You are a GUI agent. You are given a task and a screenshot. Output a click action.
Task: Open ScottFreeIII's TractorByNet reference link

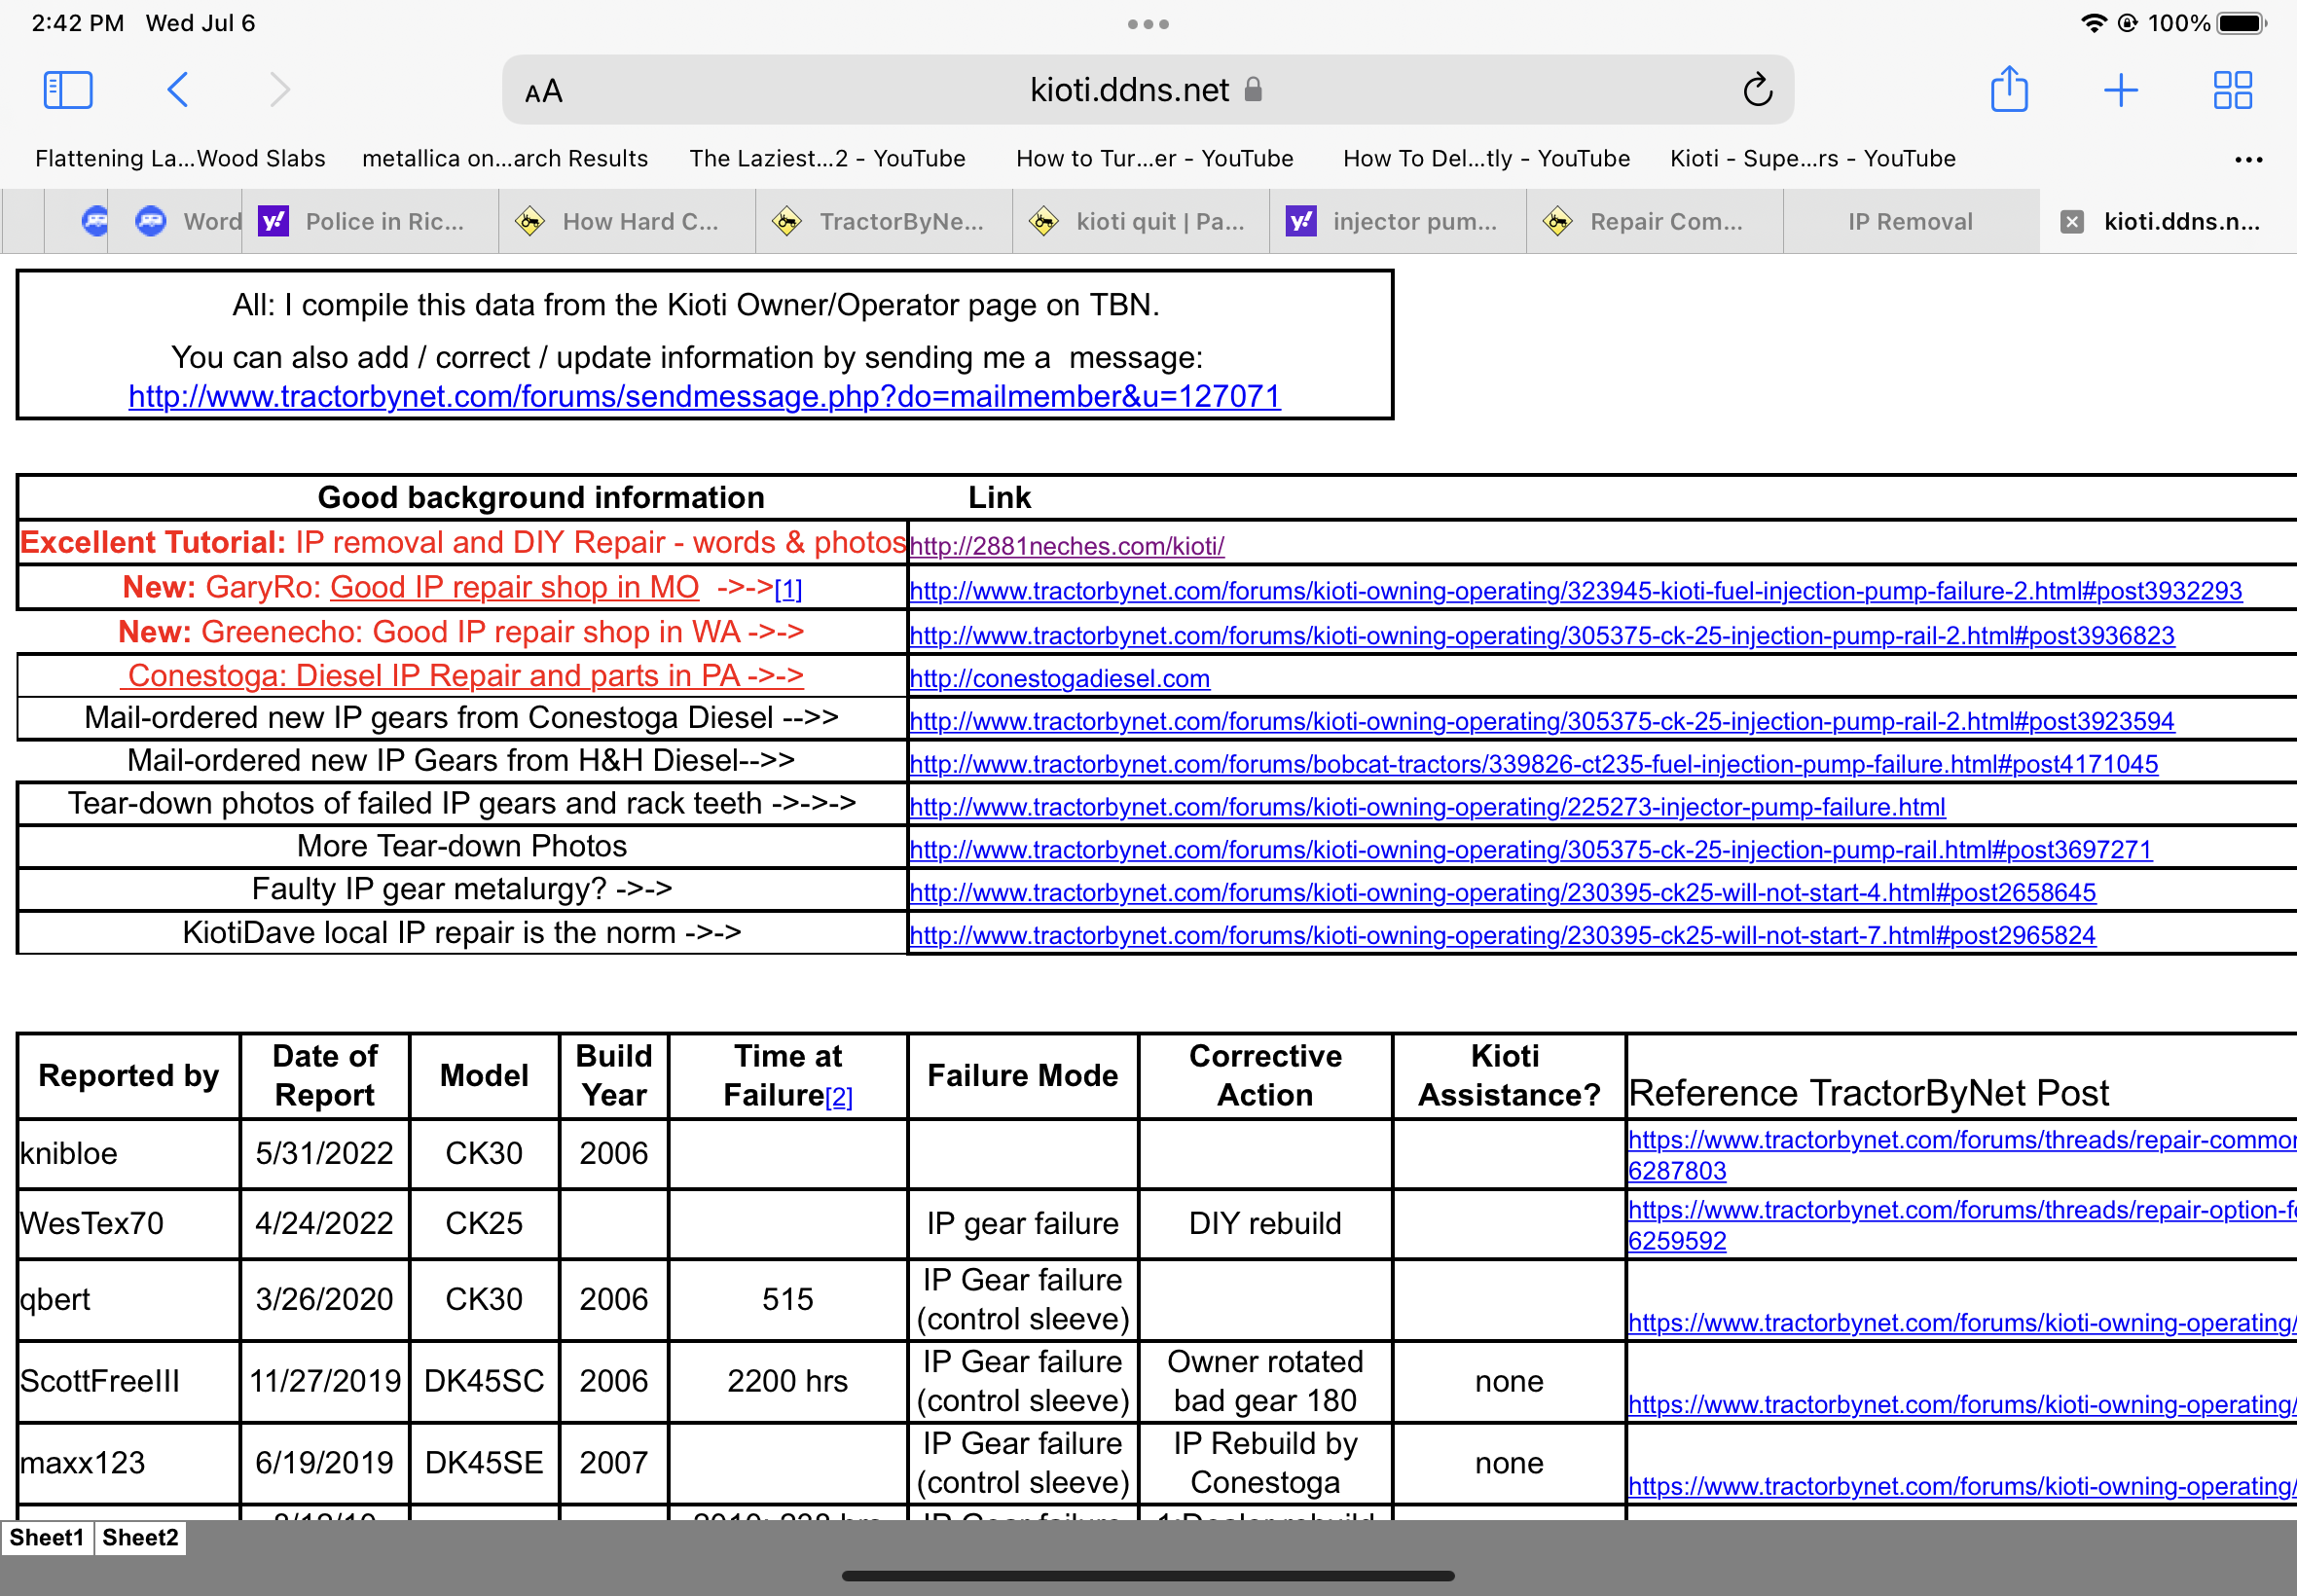(1962, 1405)
